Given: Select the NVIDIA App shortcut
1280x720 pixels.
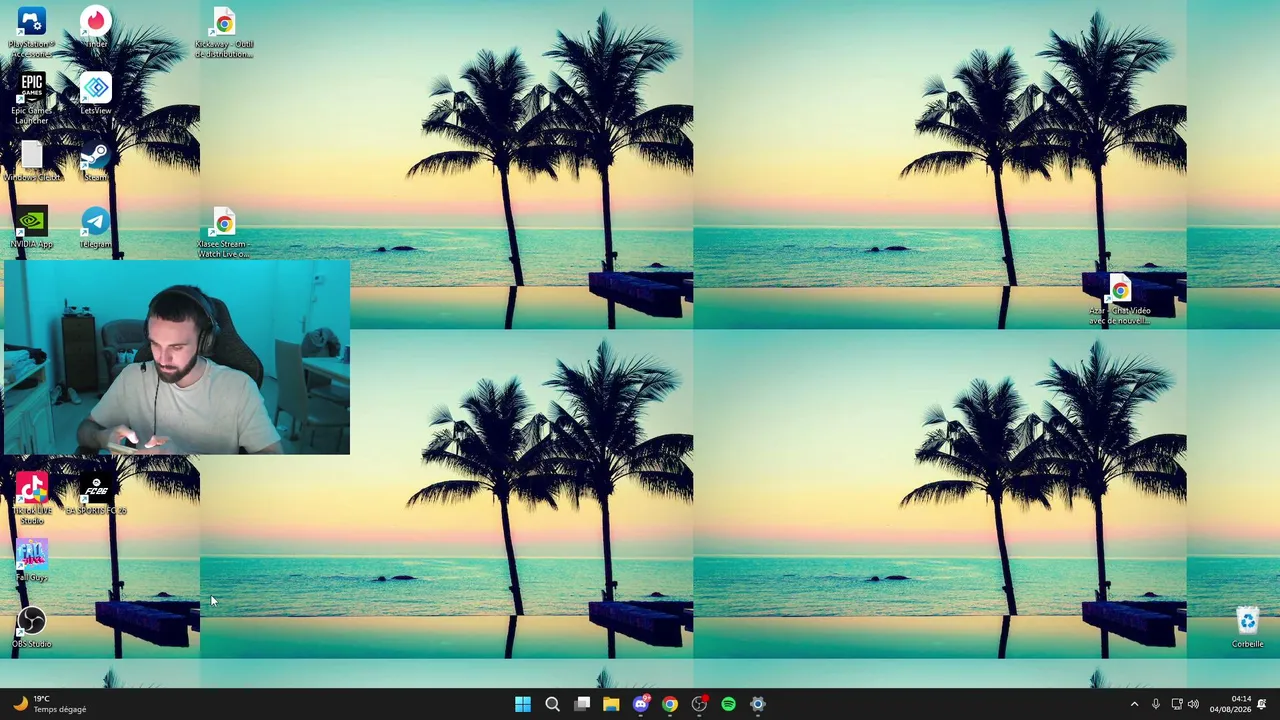Looking at the screenshot, I should [x=32, y=228].
